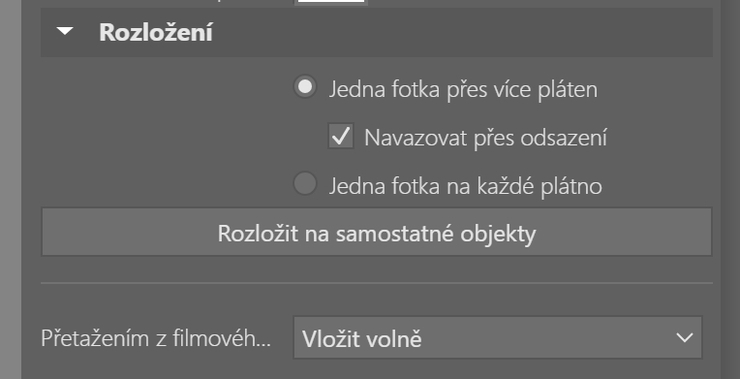
Task: Click the empty circle of the unselected radio option
Action: click(305, 183)
